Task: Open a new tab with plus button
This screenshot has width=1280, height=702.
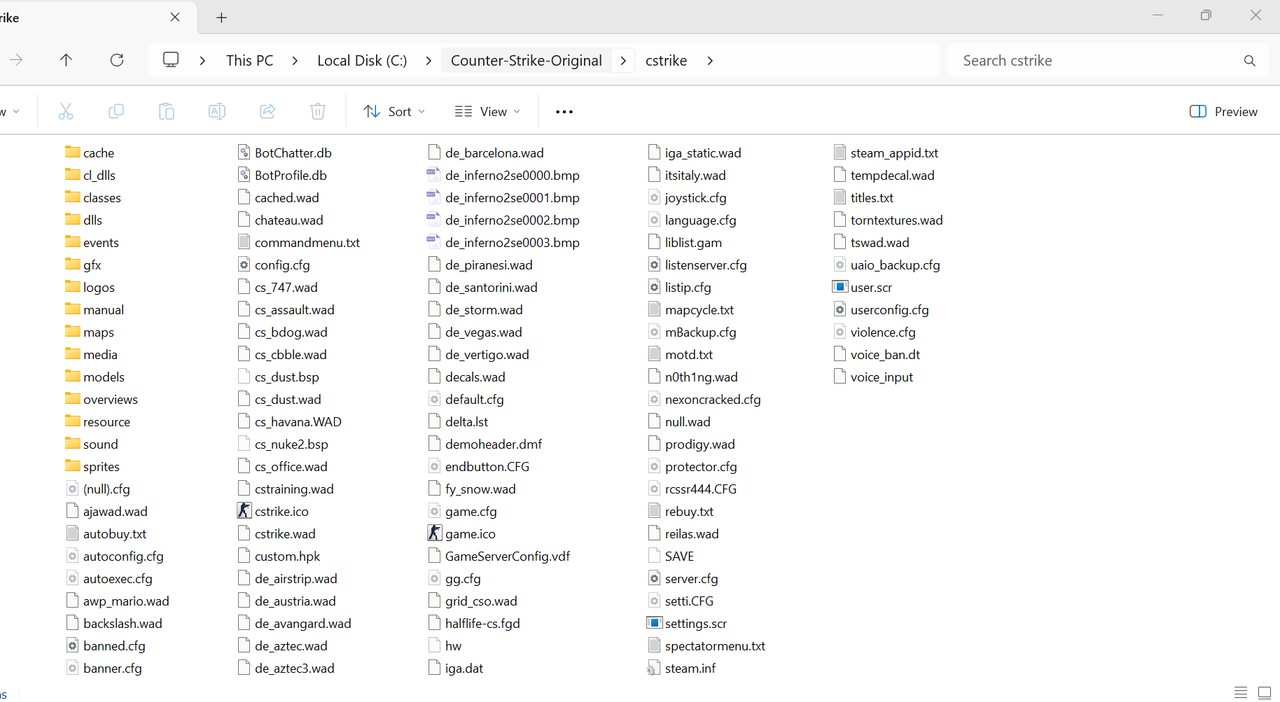Action: (222, 17)
